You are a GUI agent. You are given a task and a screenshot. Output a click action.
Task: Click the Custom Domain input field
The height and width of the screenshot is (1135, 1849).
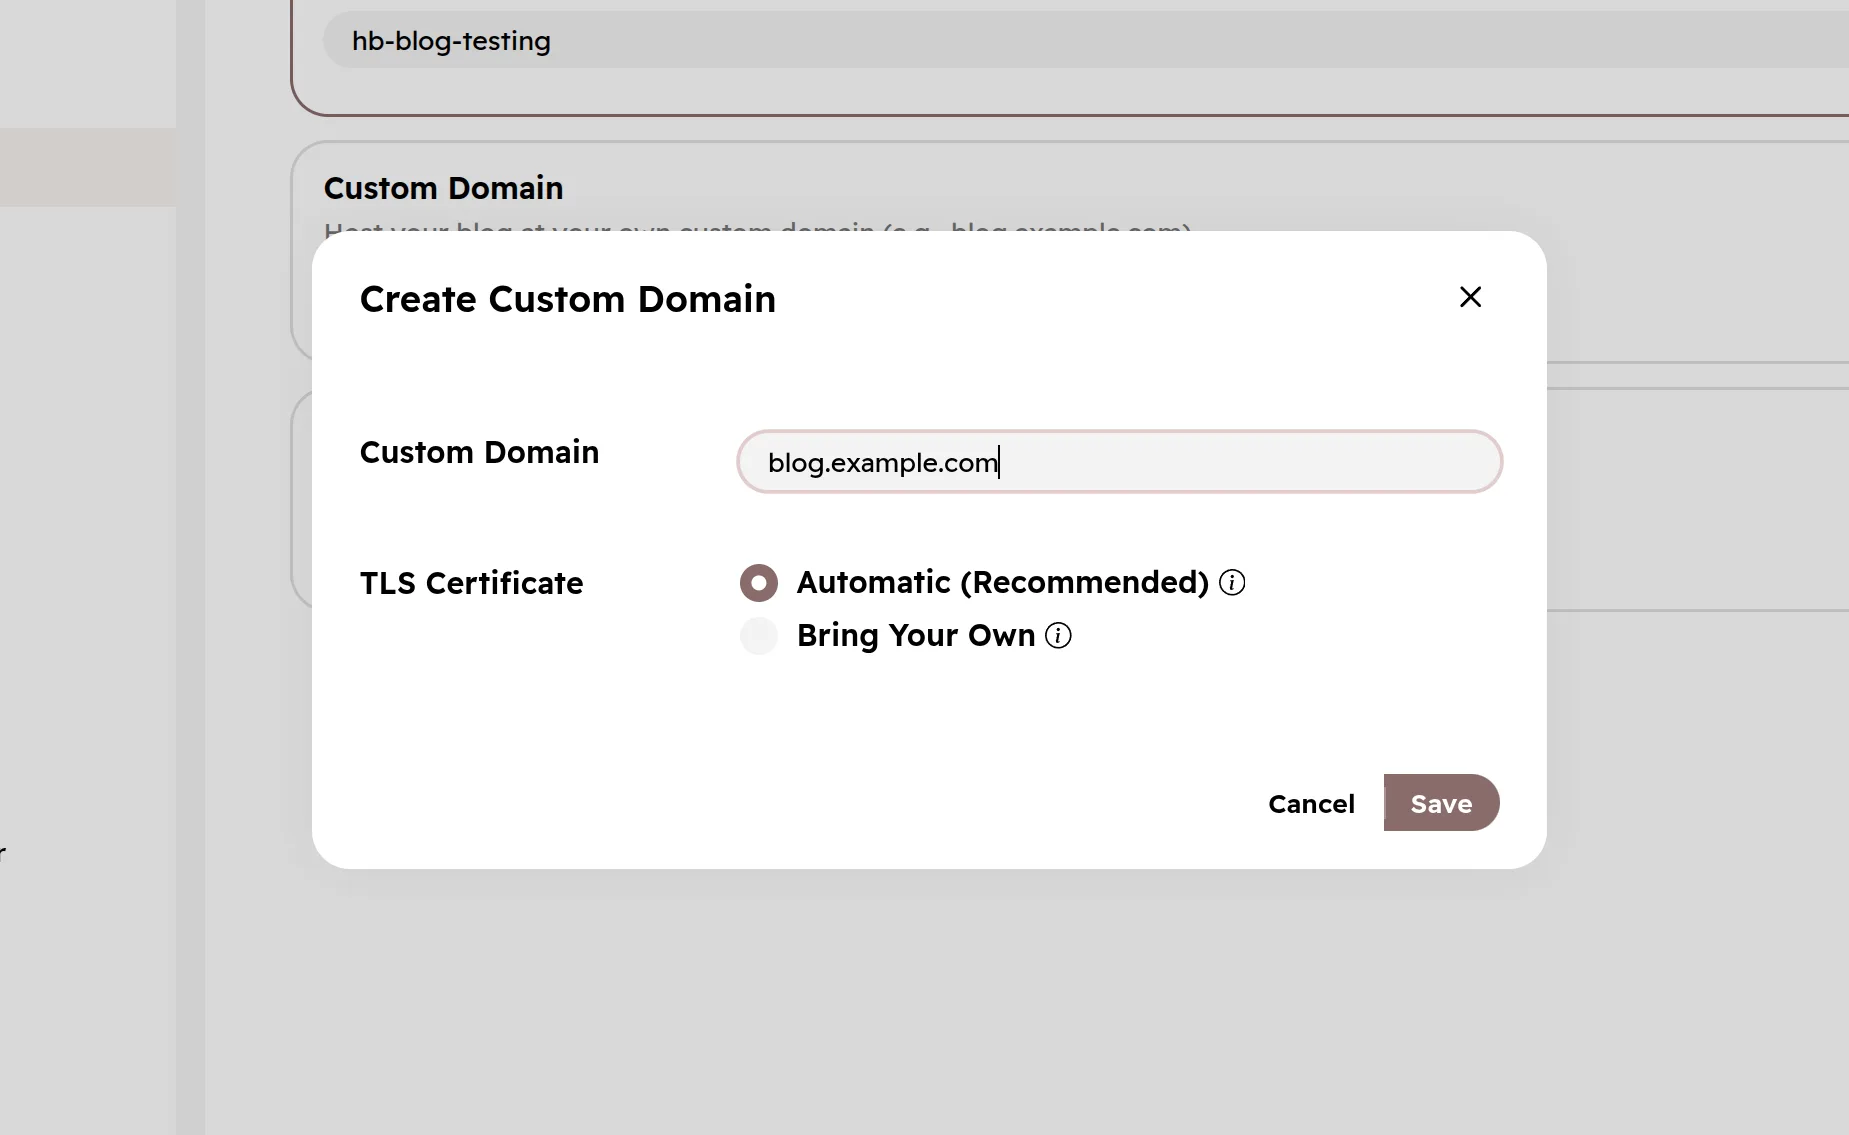pyautogui.click(x=1120, y=462)
